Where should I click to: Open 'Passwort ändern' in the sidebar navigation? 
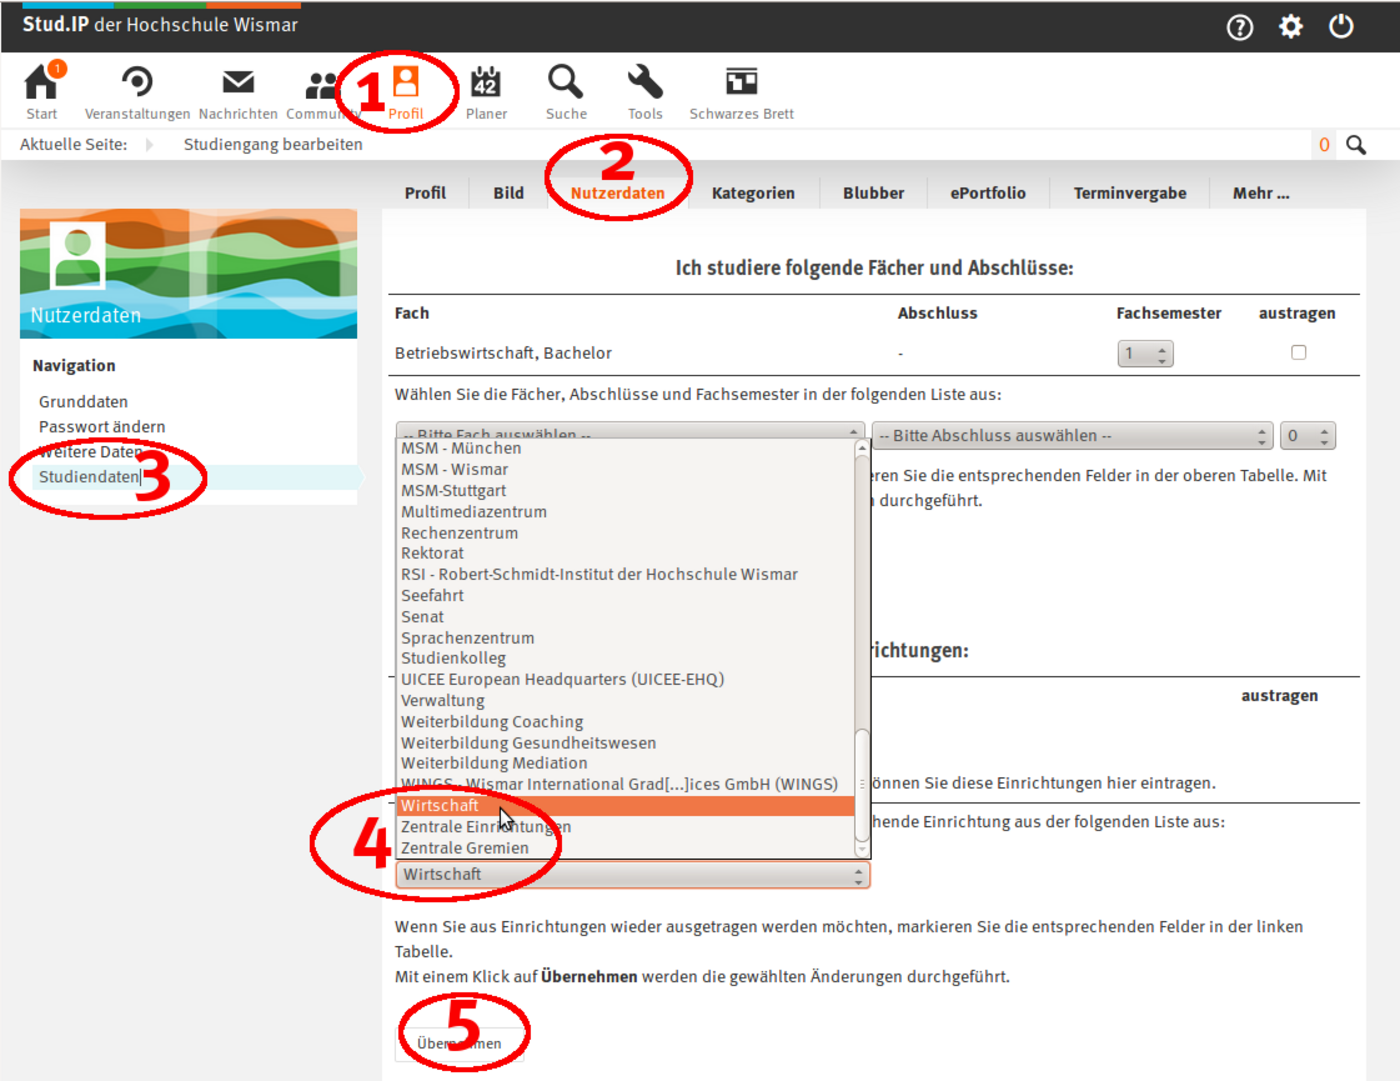102,427
